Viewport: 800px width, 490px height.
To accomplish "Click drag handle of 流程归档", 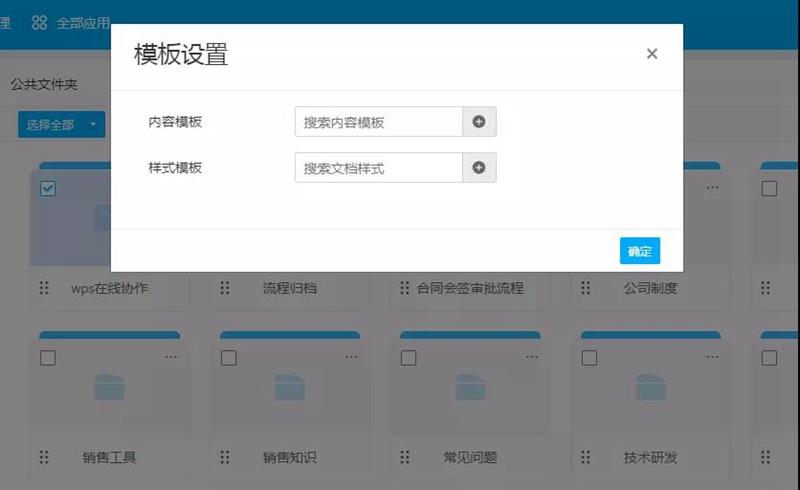I will point(224,288).
